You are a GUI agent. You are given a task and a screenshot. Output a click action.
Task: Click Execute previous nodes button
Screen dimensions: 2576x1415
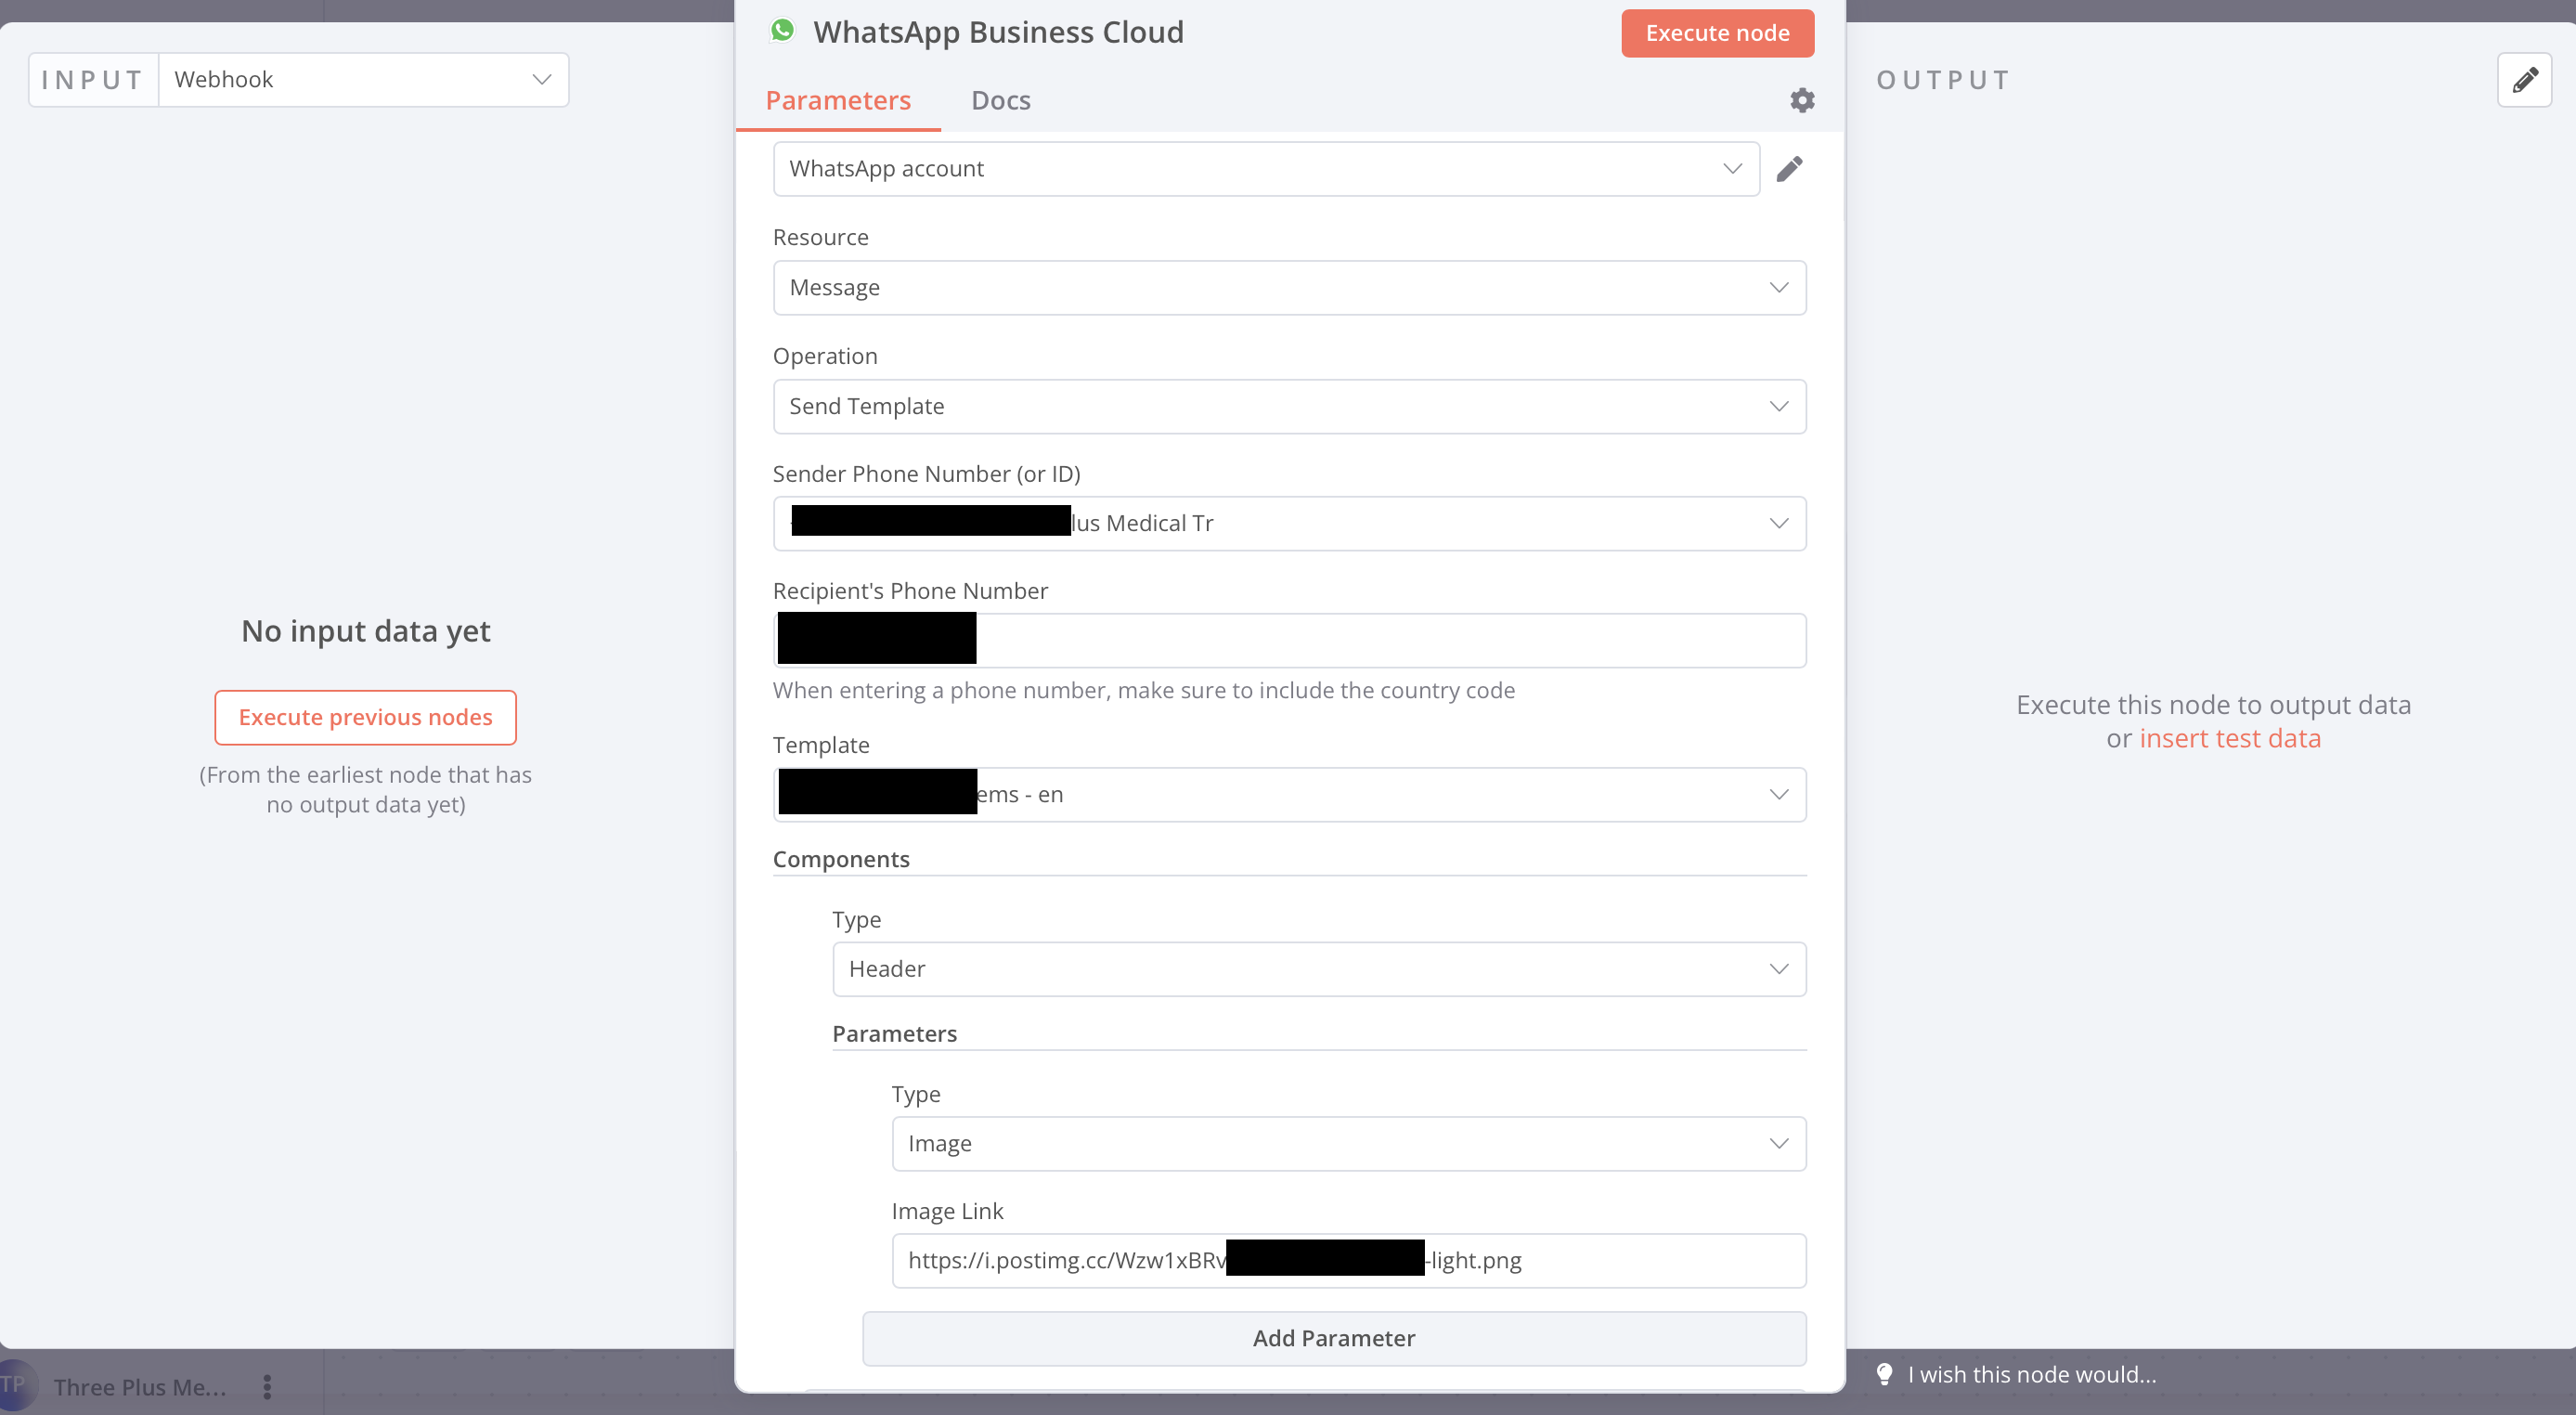click(x=365, y=717)
